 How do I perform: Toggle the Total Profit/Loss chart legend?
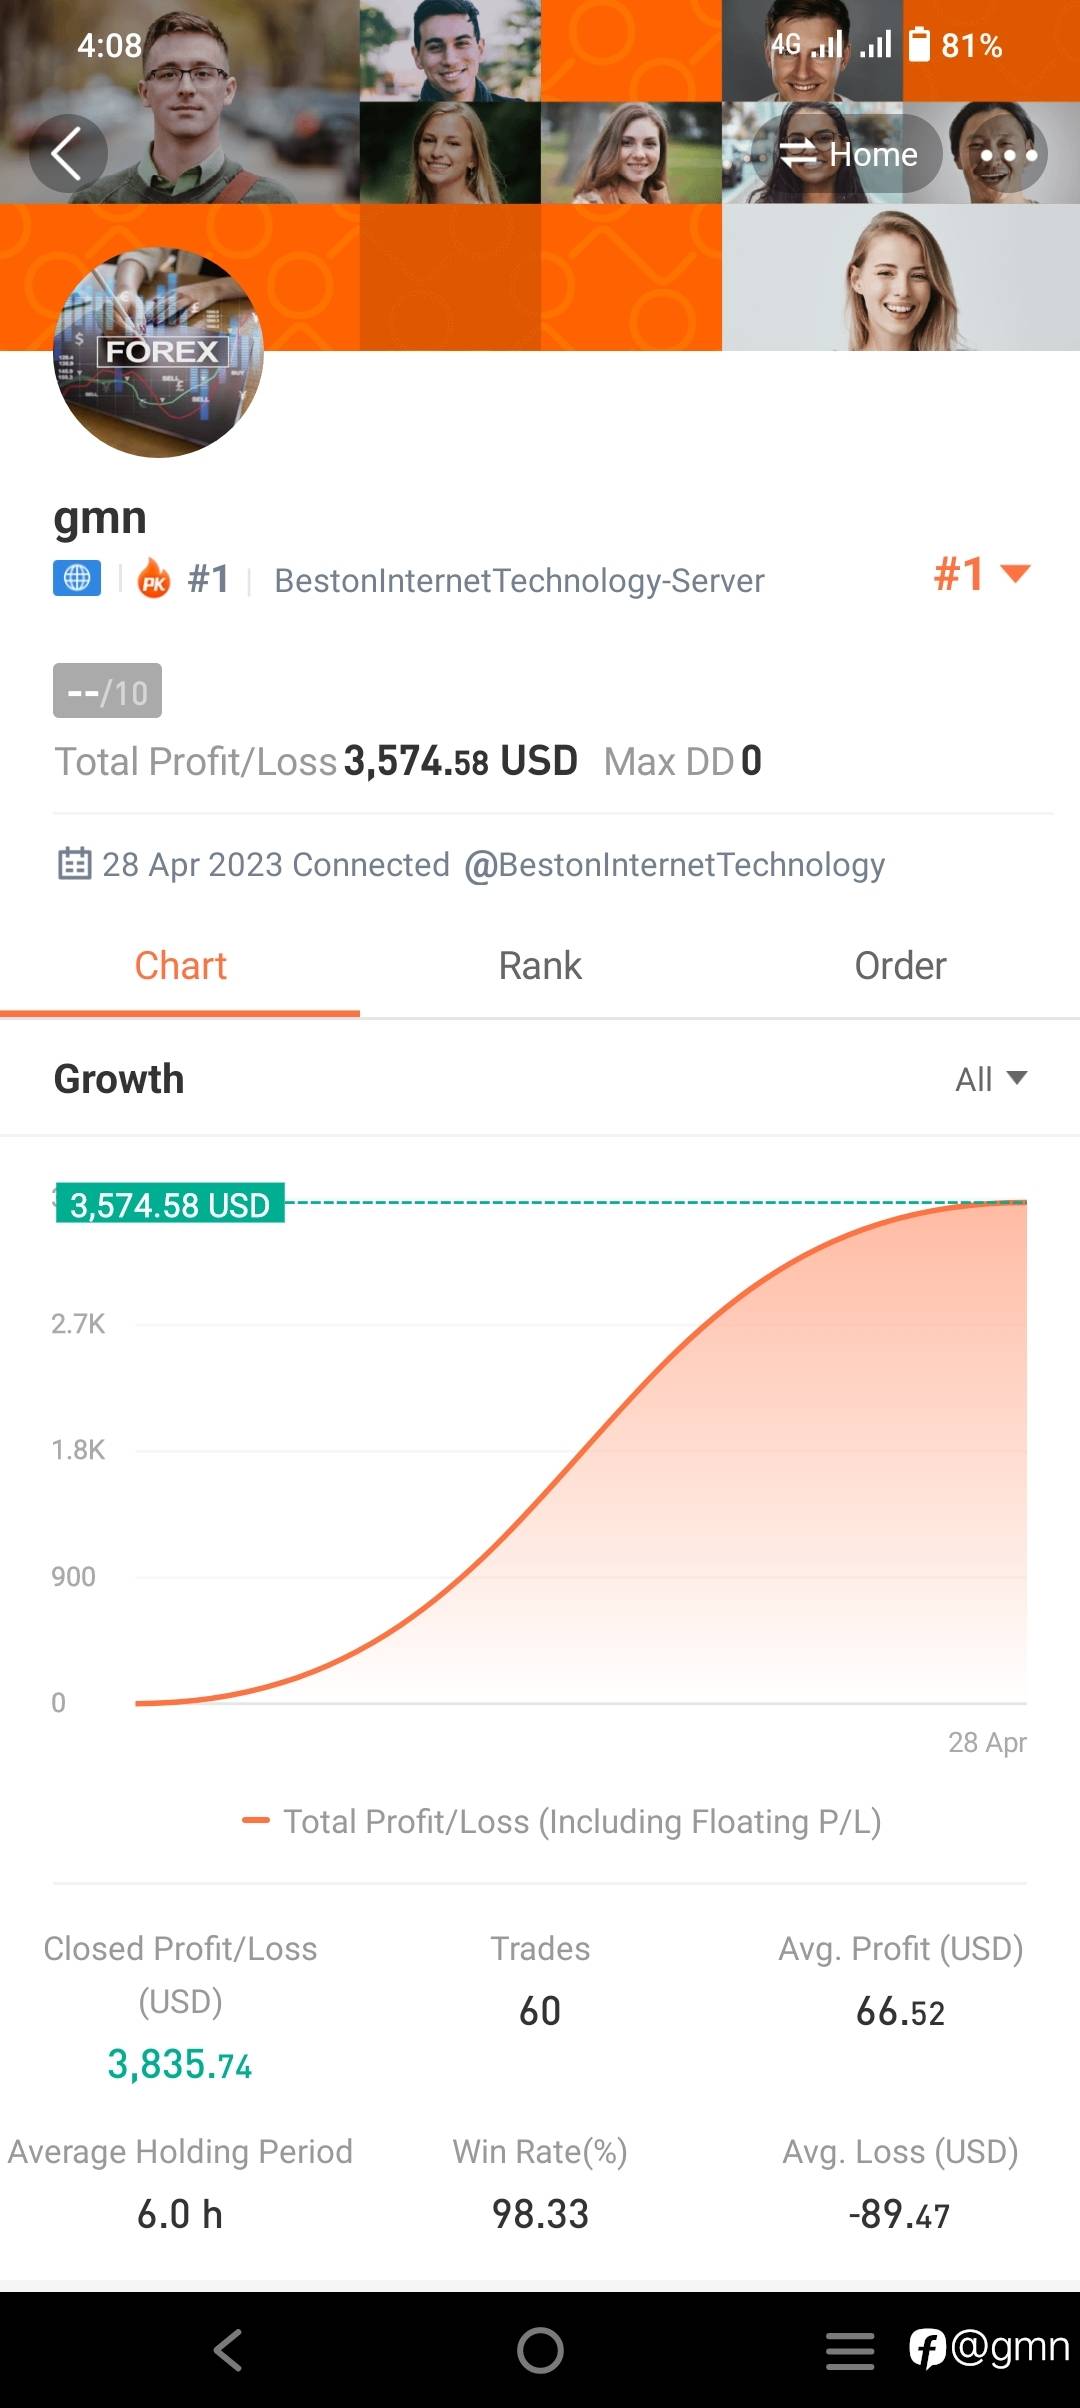(562, 1821)
